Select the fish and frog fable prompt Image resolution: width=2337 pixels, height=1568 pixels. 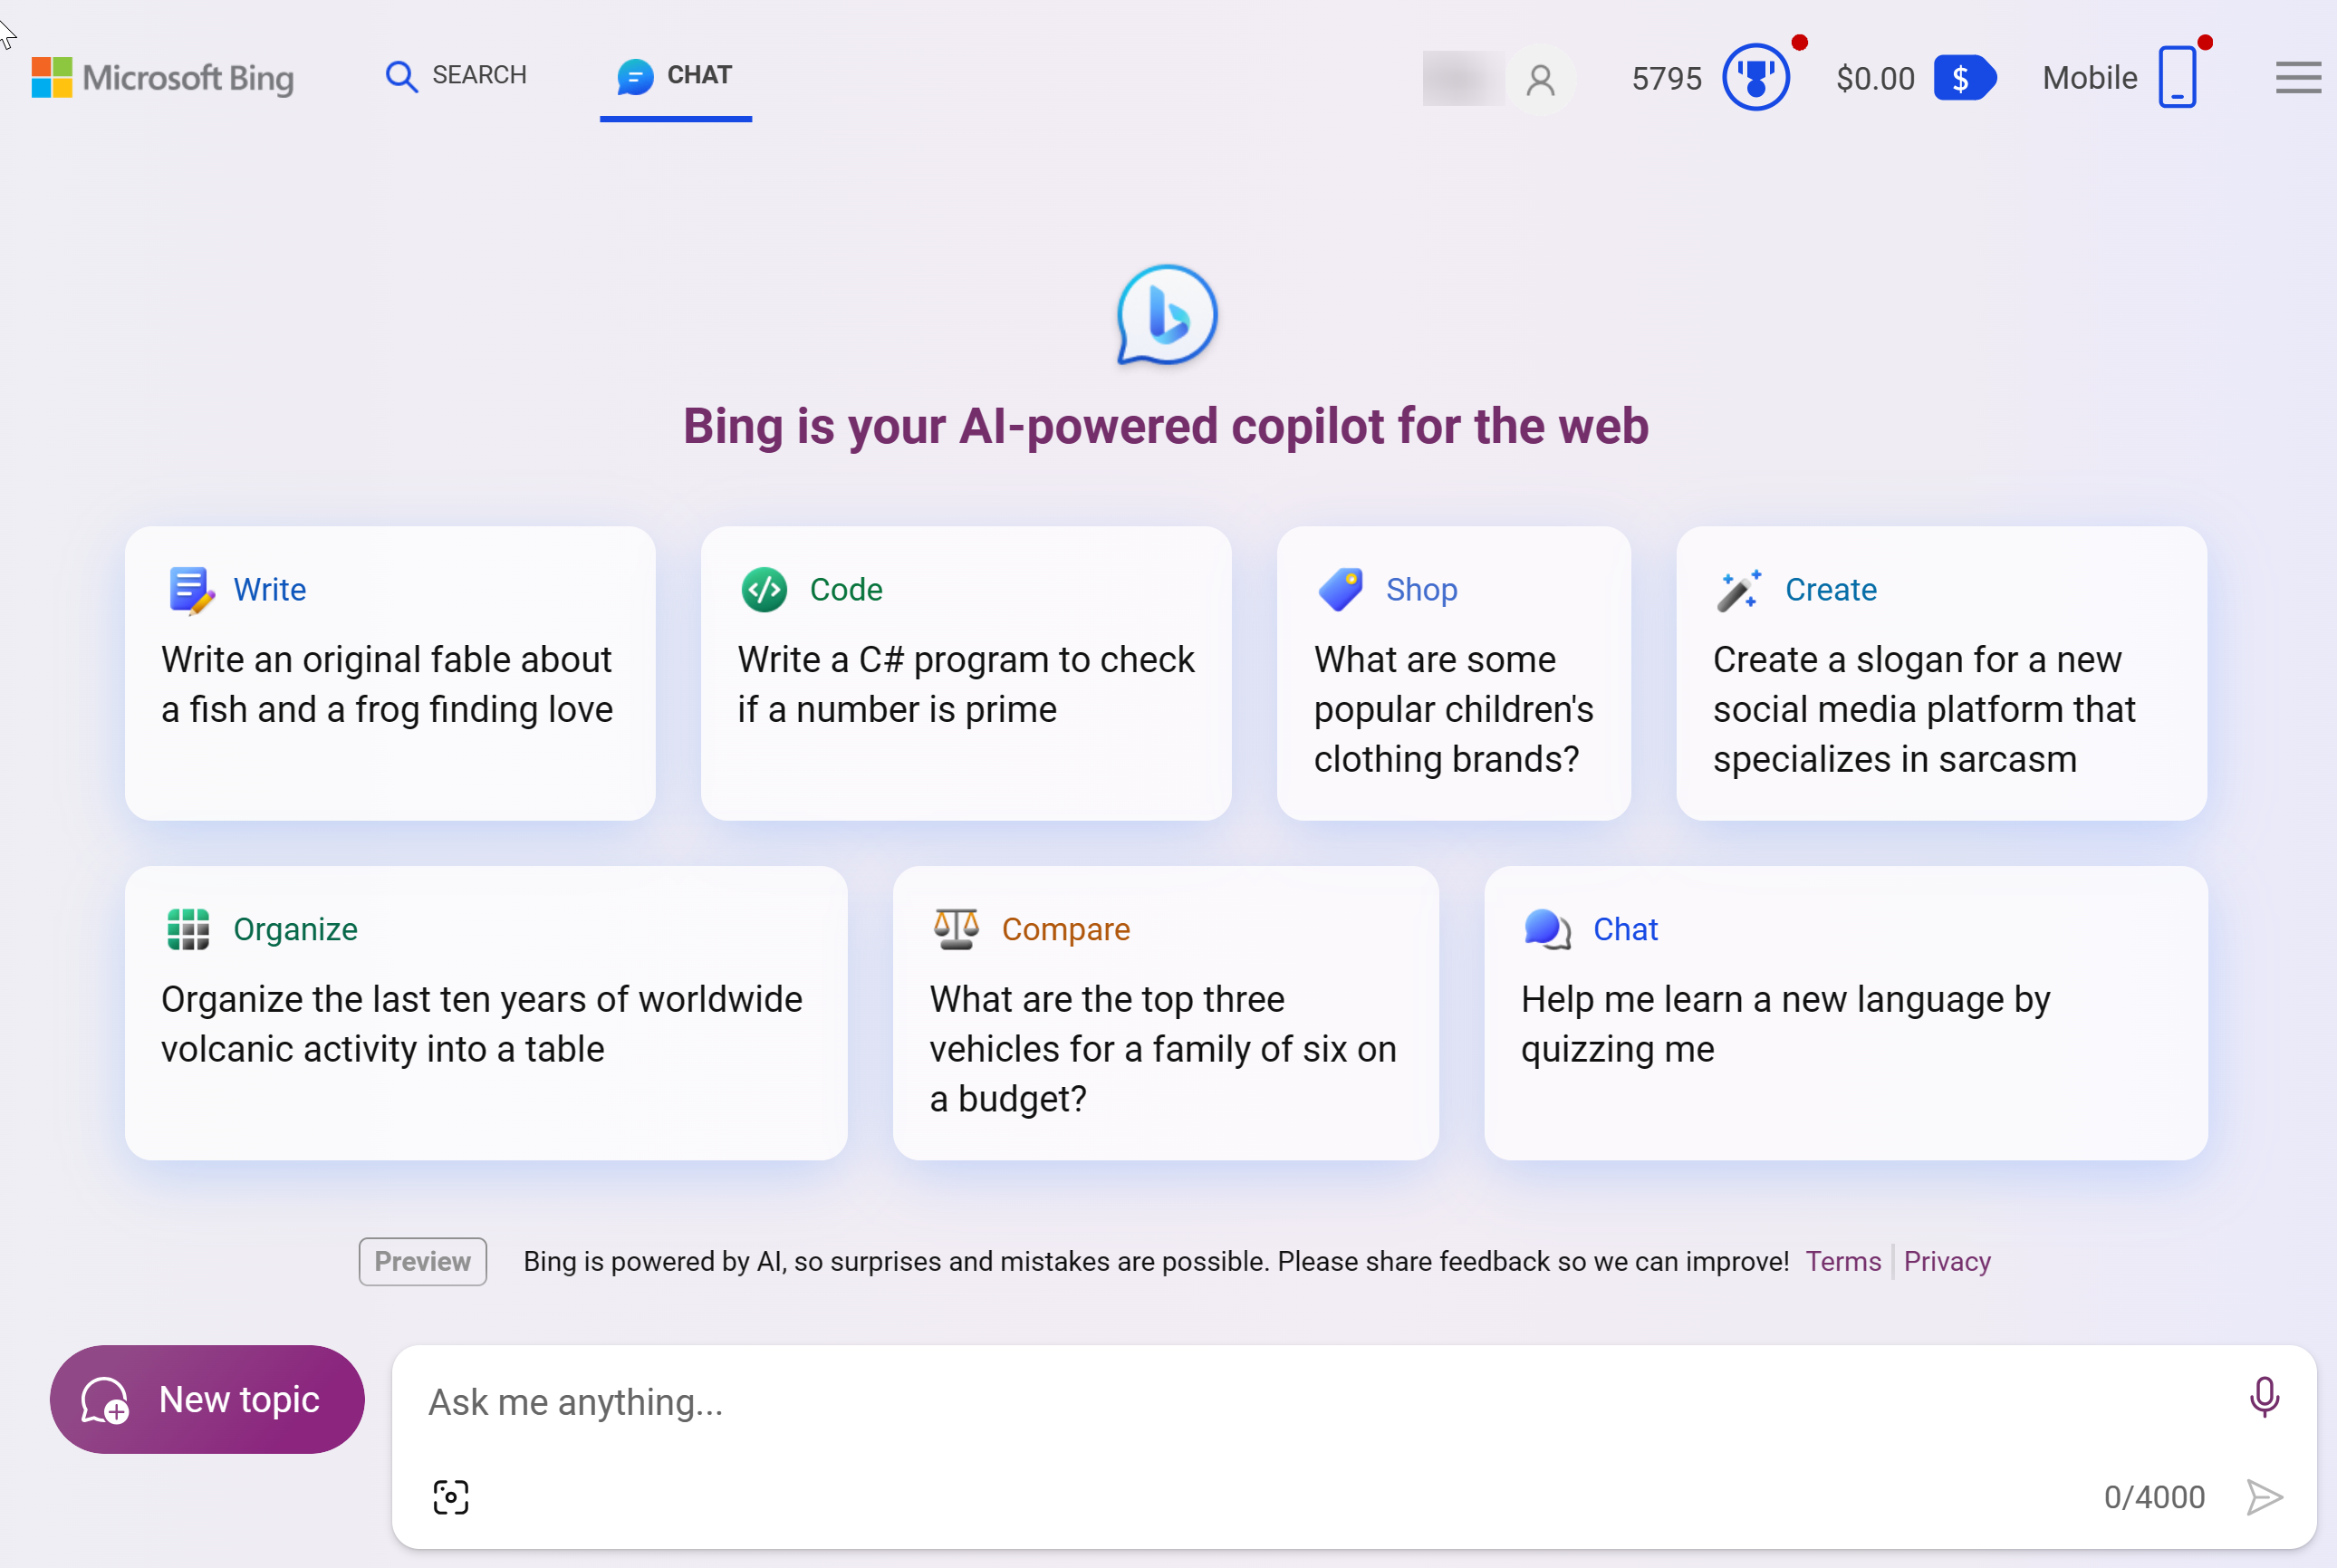pyautogui.click(x=387, y=684)
